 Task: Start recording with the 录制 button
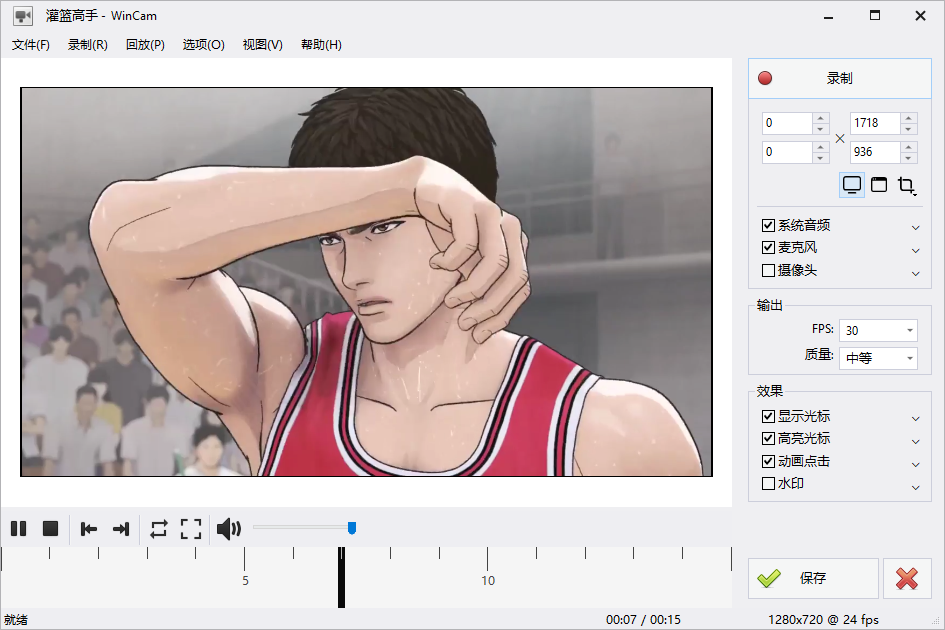tap(840, 78)
